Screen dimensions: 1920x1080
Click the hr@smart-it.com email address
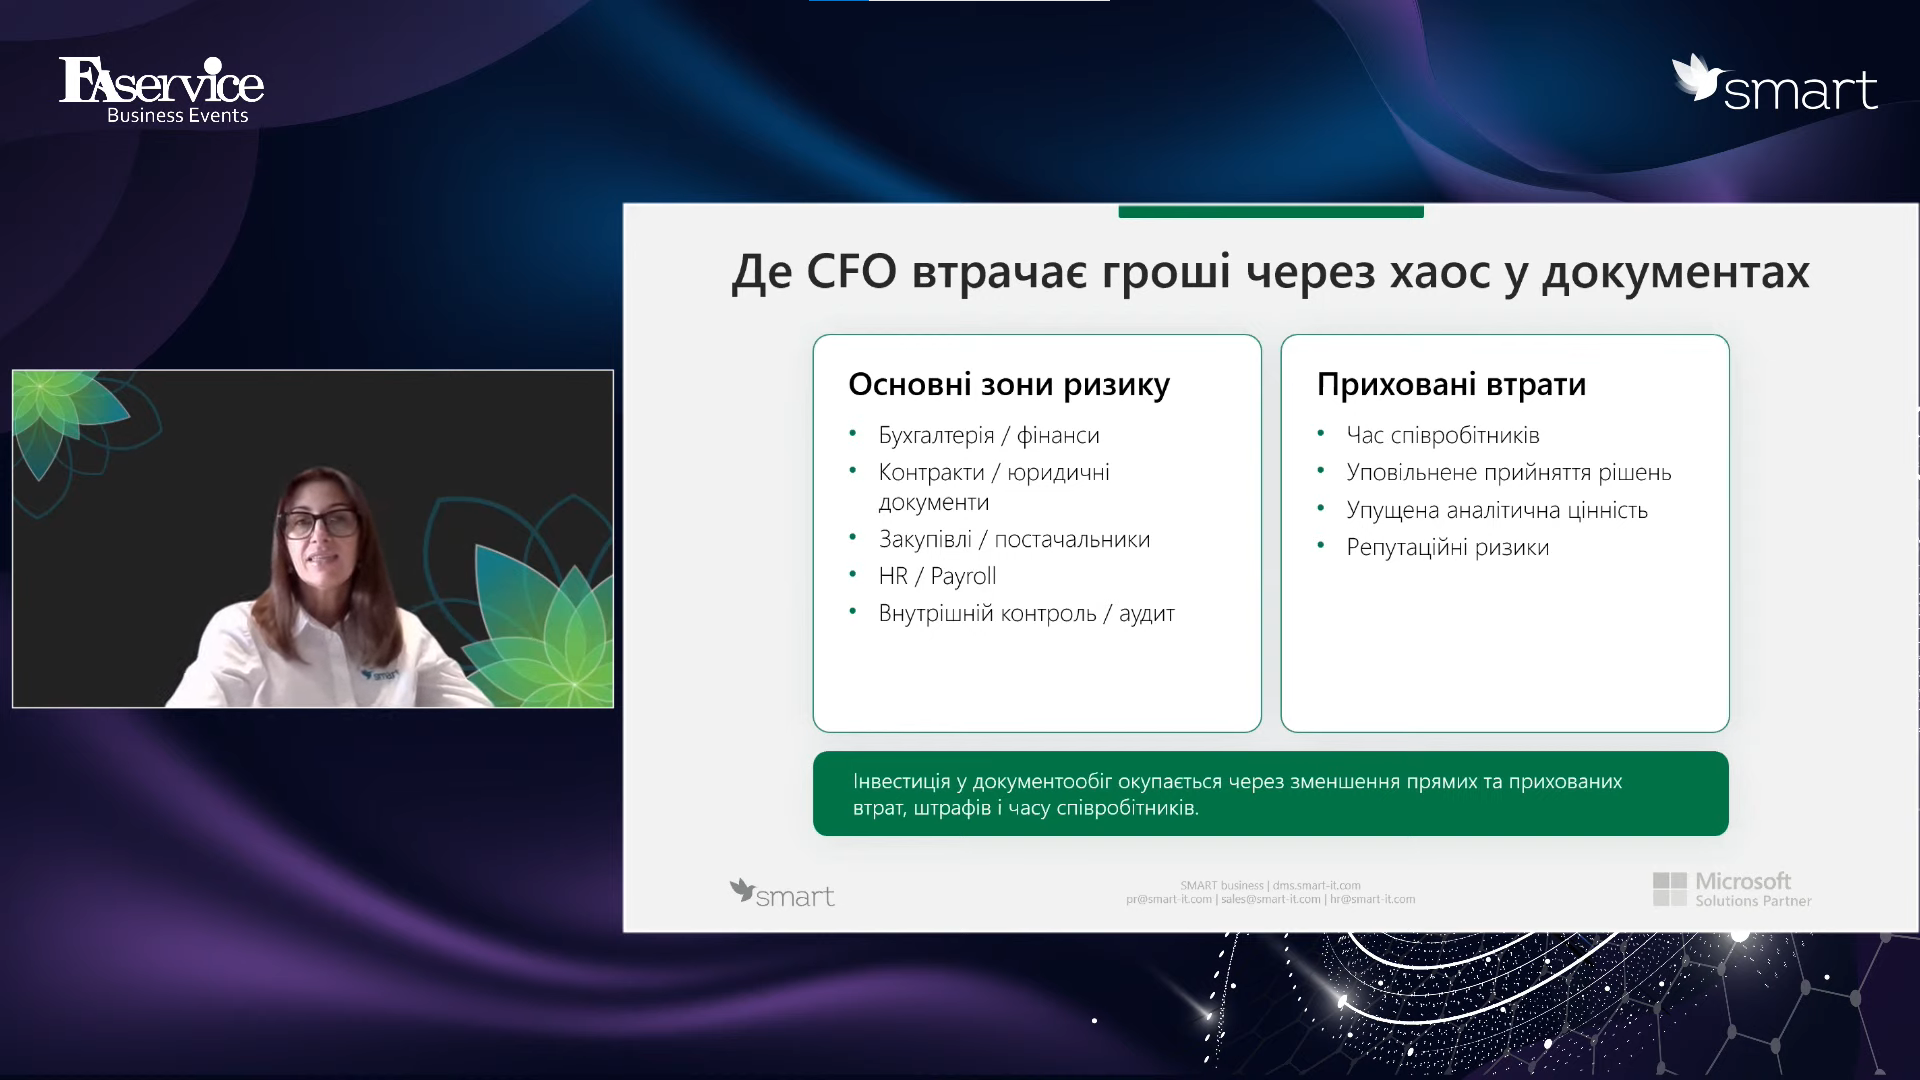click(1372, 899)
